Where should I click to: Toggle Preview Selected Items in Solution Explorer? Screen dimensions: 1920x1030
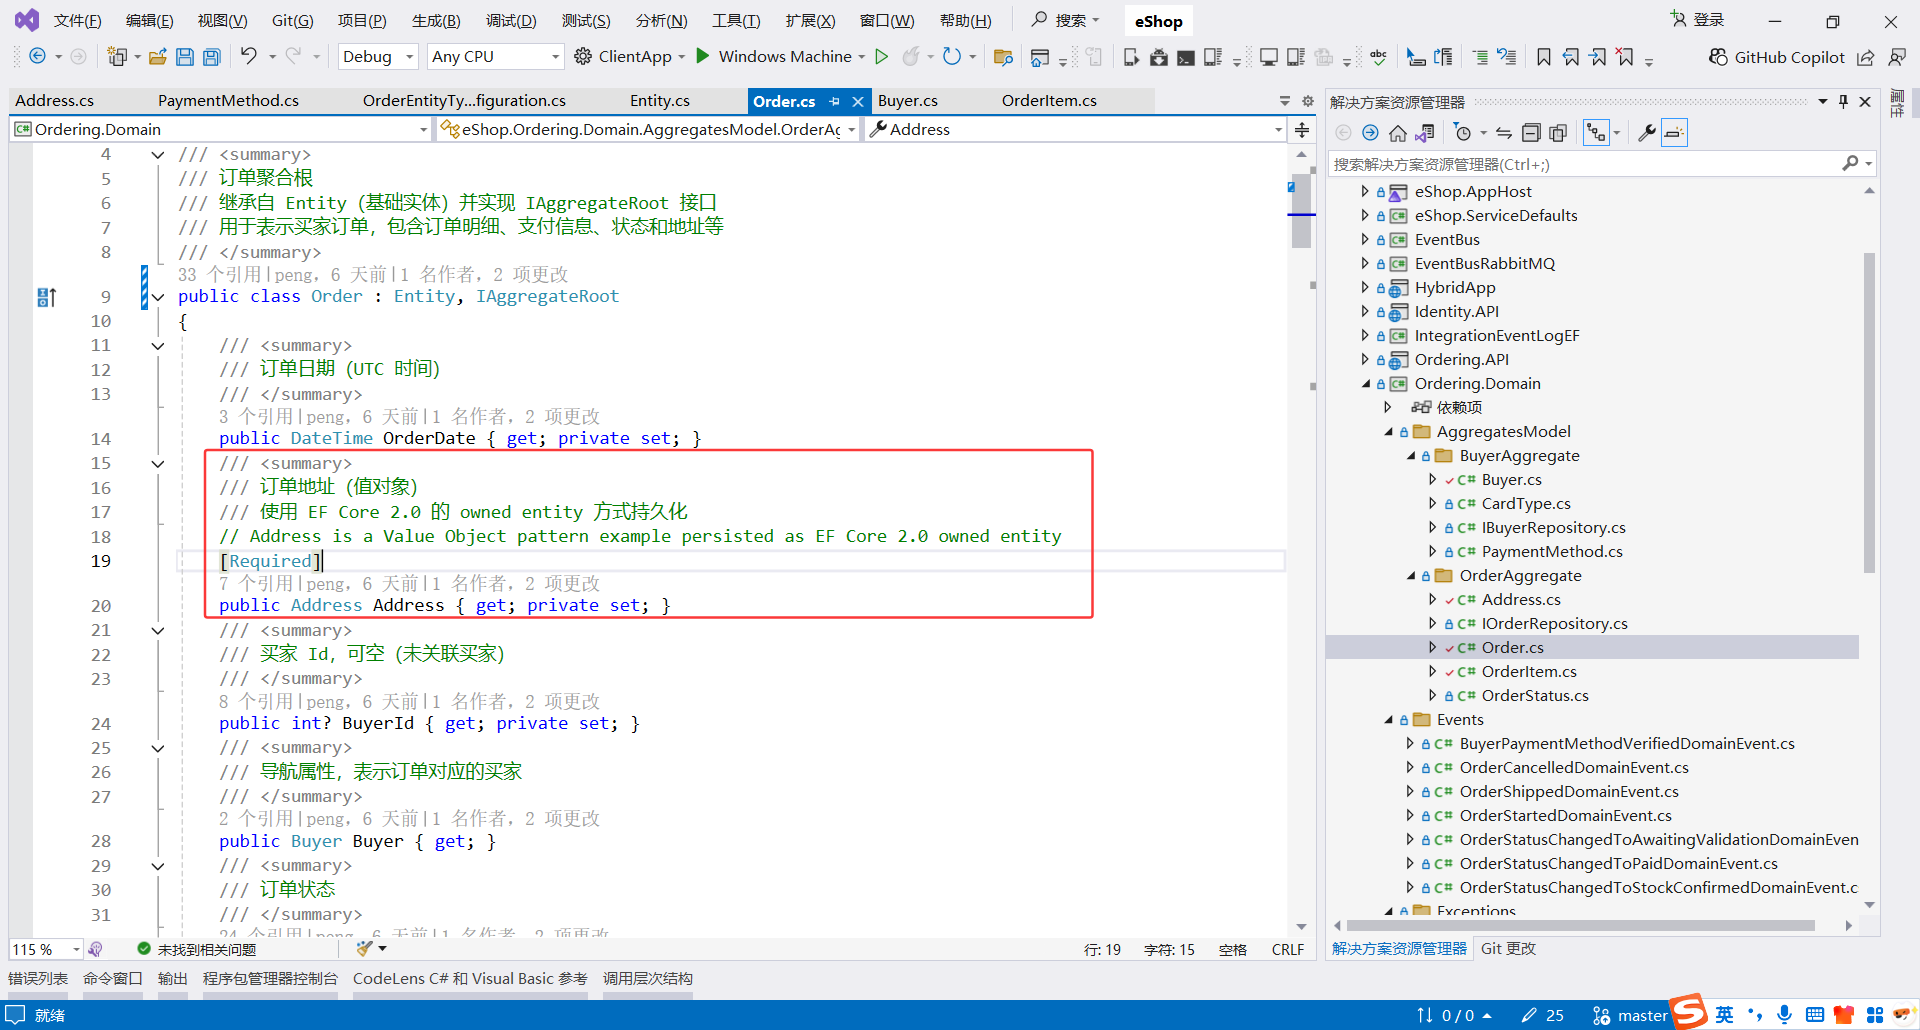click(1675, 133)
